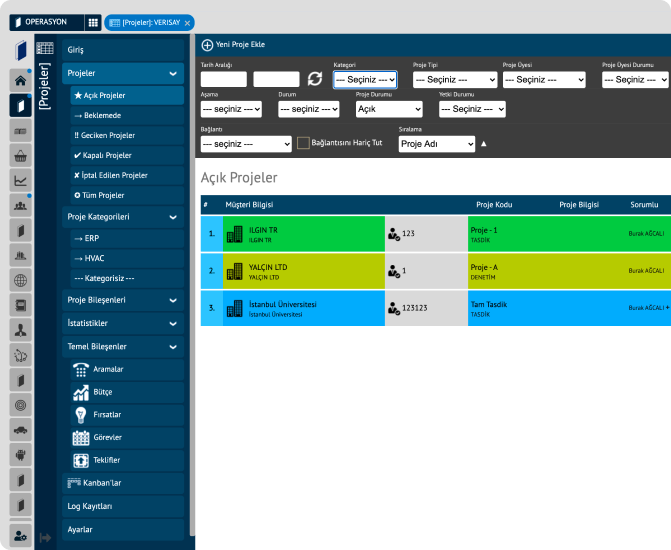Open the Bağlantı dropdown
This screenshot has width=671, height=550.
246,144
